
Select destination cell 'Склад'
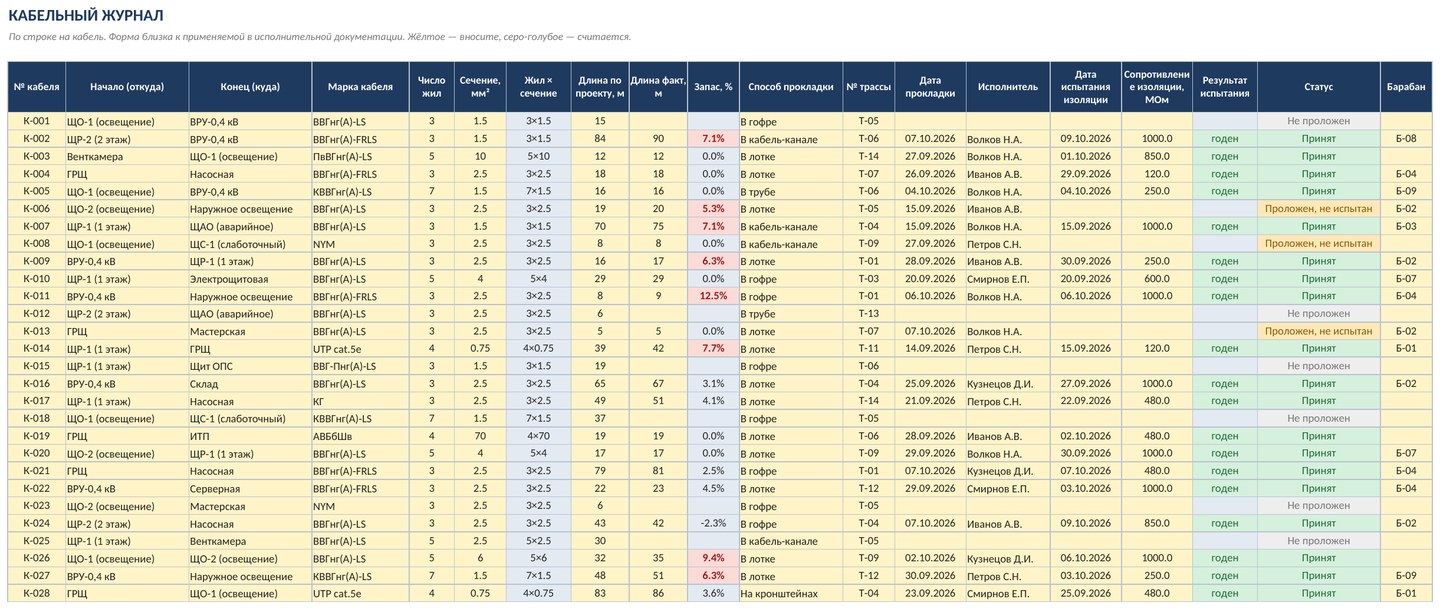click(x=250, y=384)
